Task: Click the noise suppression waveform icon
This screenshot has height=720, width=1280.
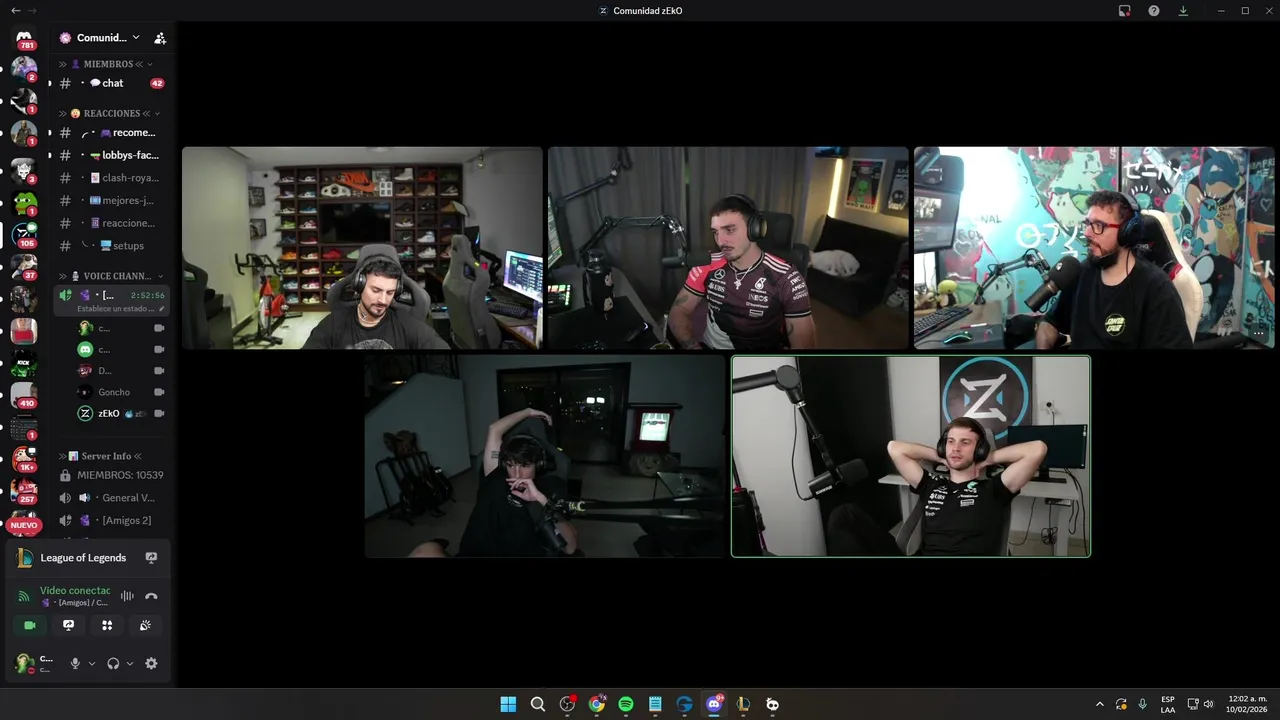Action: click(127, 596)
